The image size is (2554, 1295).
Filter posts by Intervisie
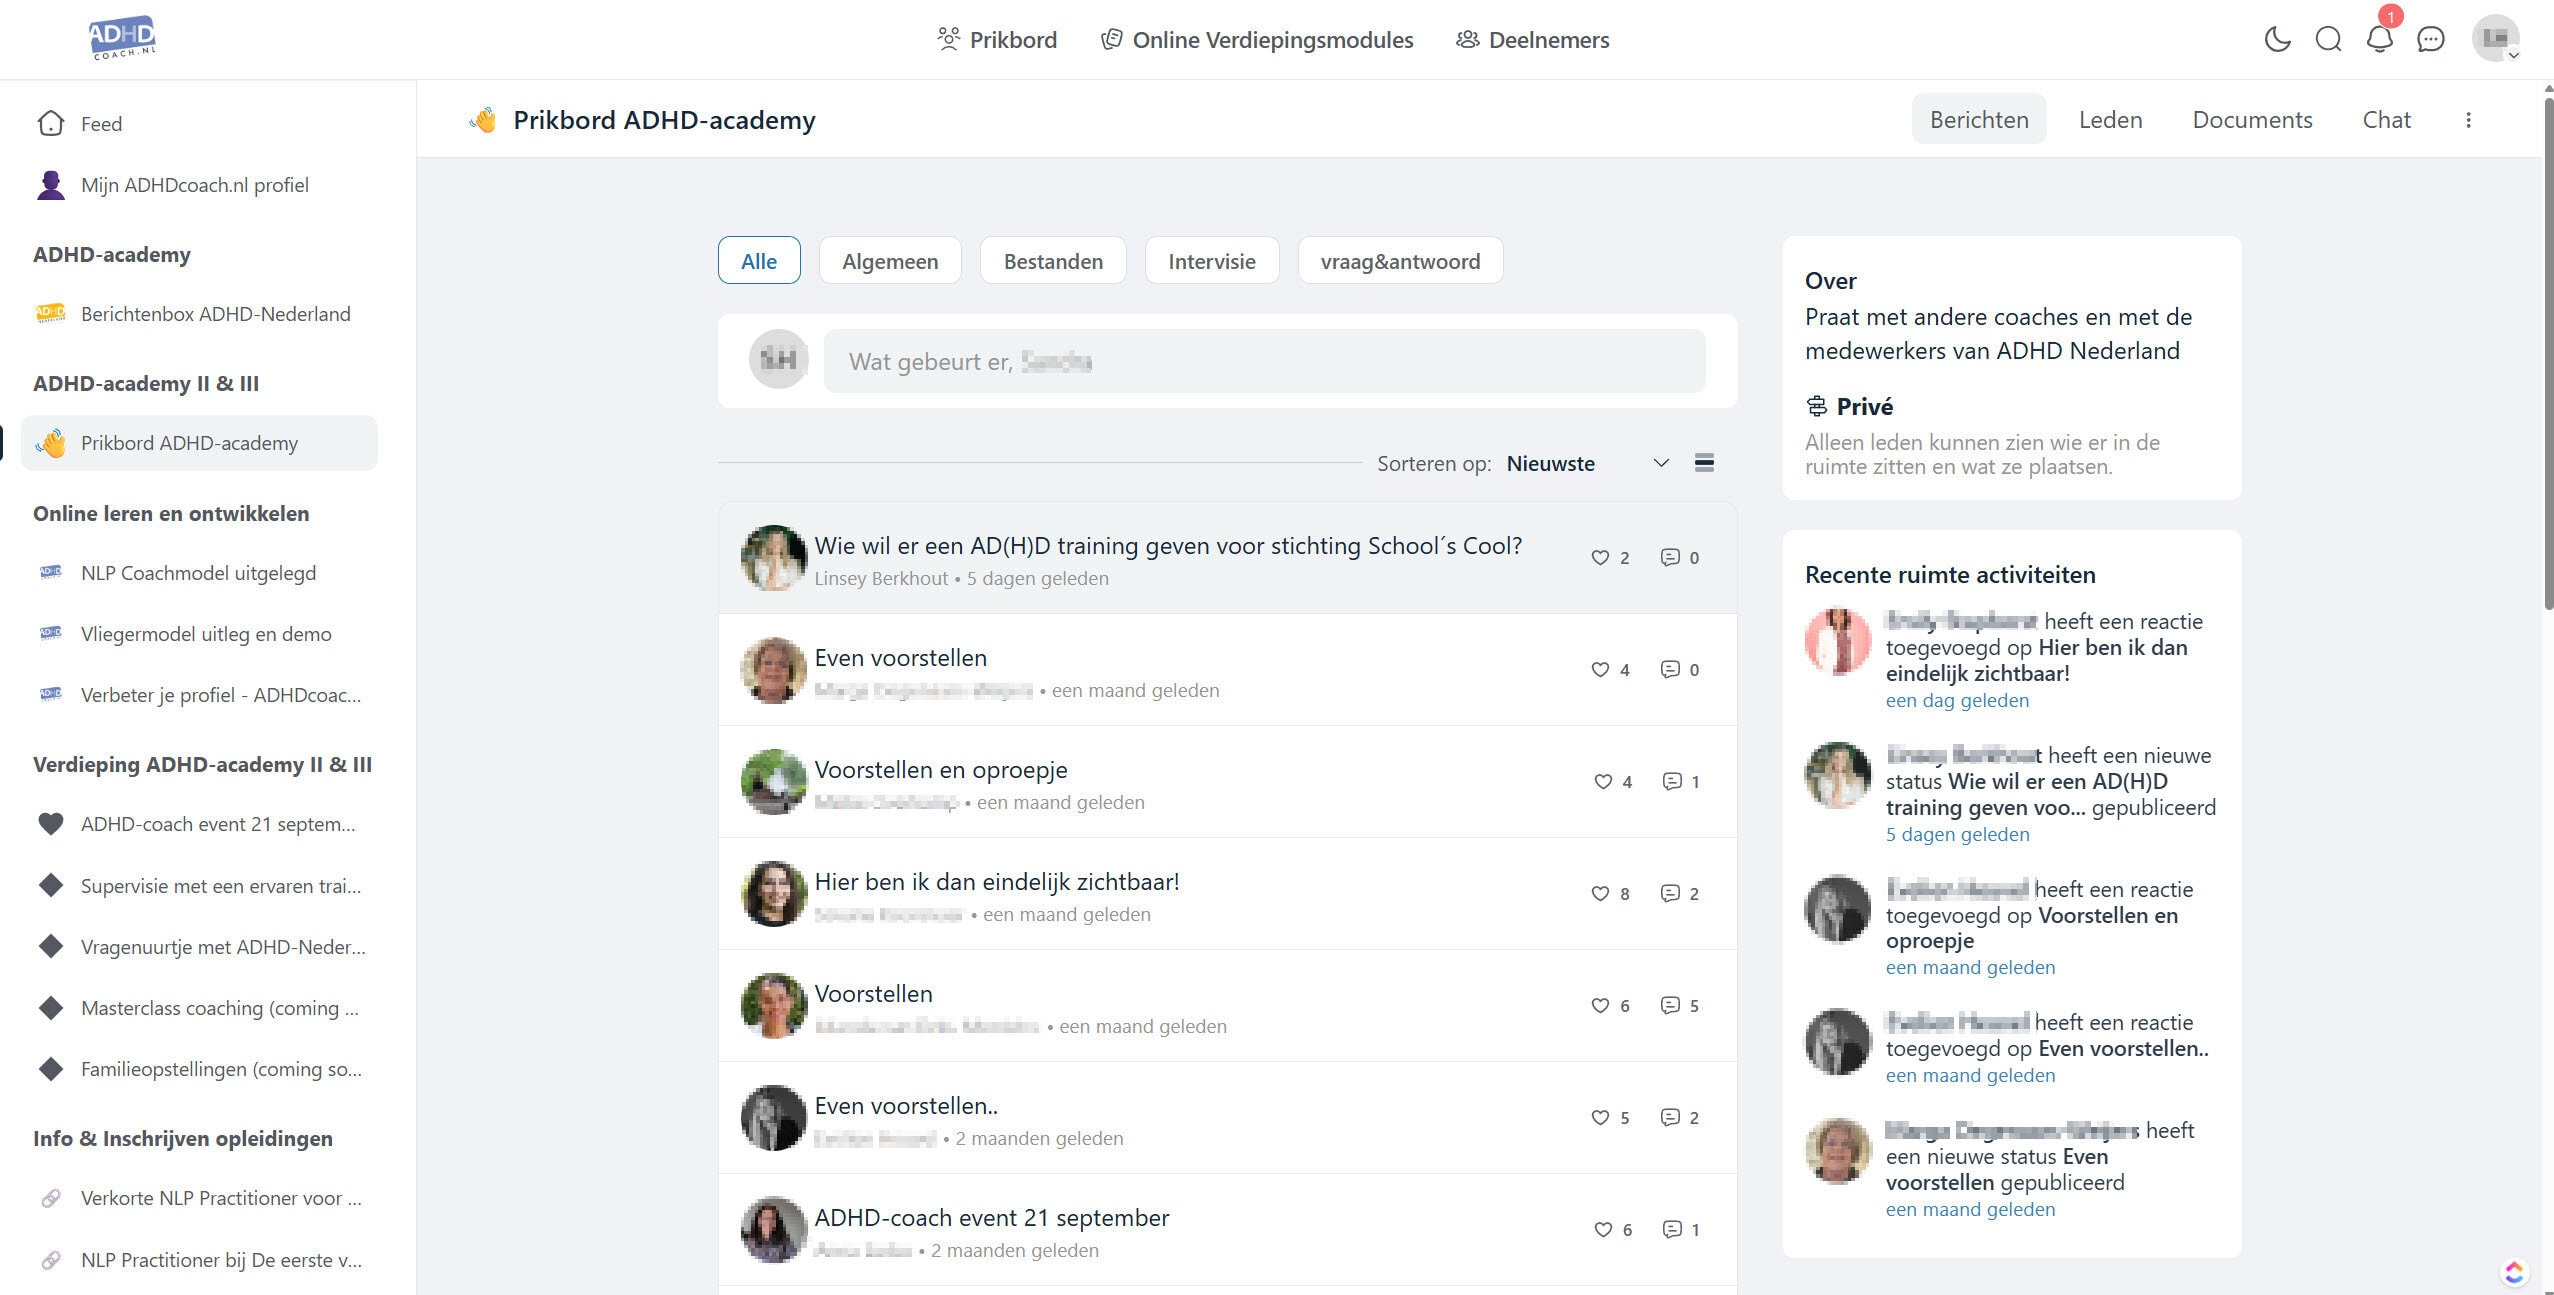pyautogui.click(x=1211, y=261)
